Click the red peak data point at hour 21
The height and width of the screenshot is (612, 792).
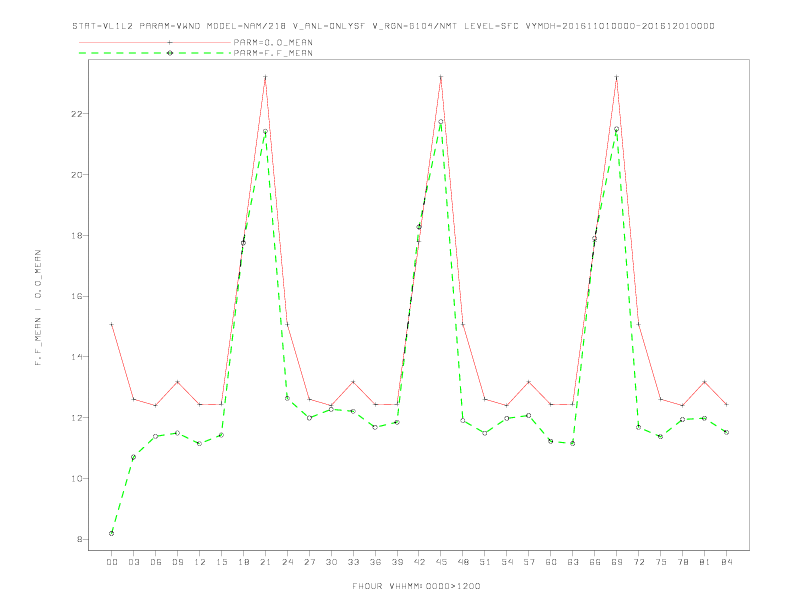(x=265, y=77)
